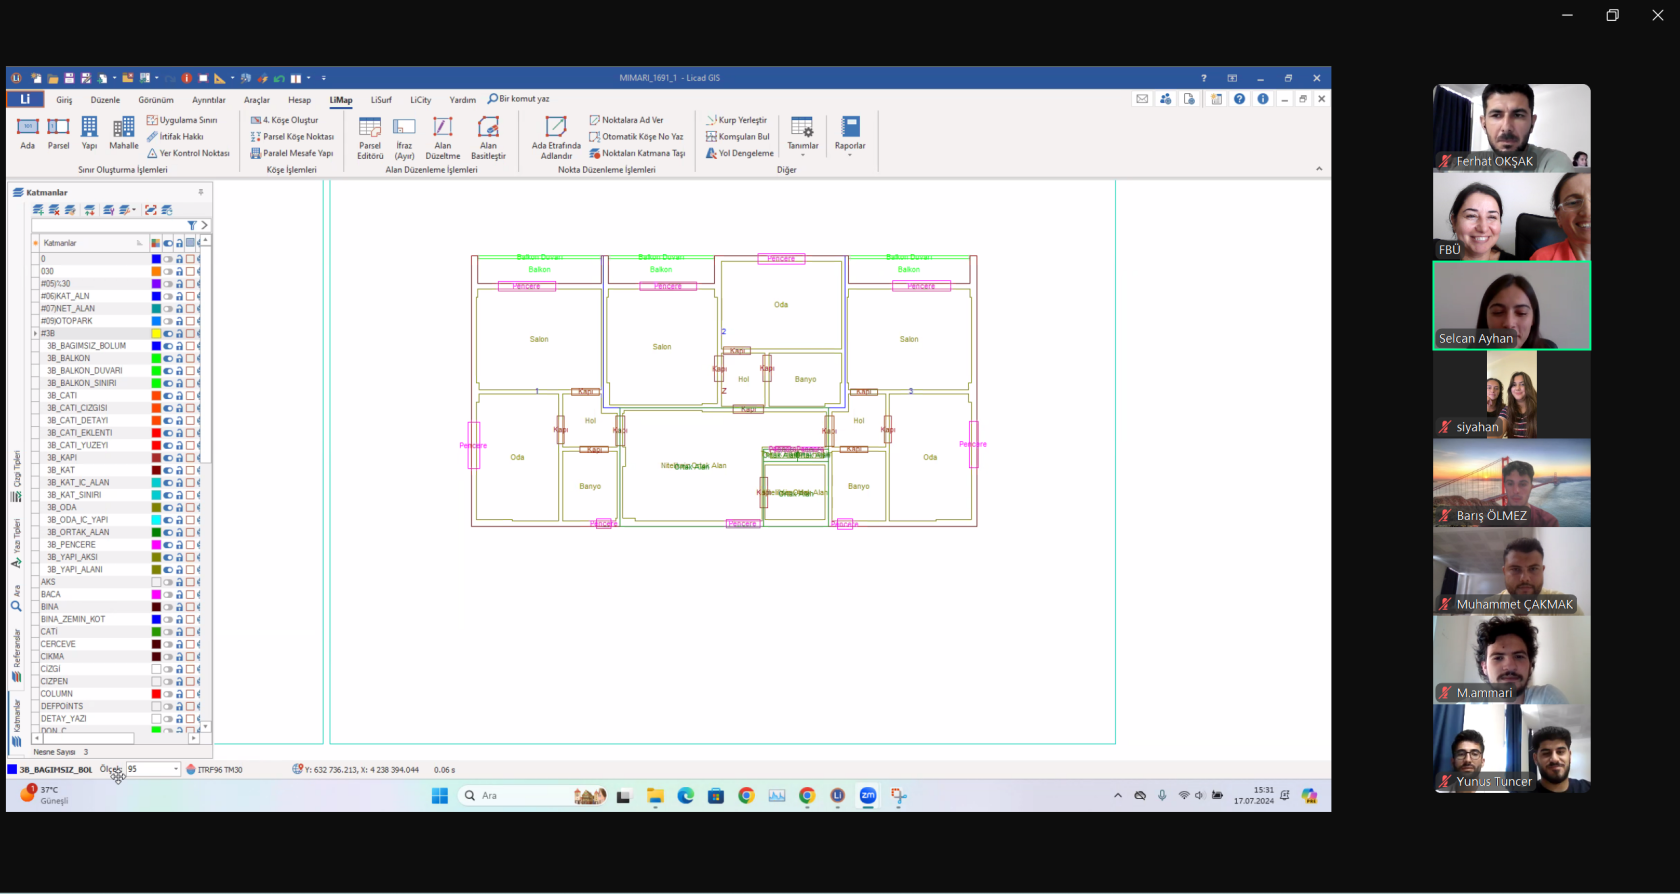Click Yol Dengeleme
Viewport: 1680px width, 894px height.
pyautogui.click(x=740, y=153)
